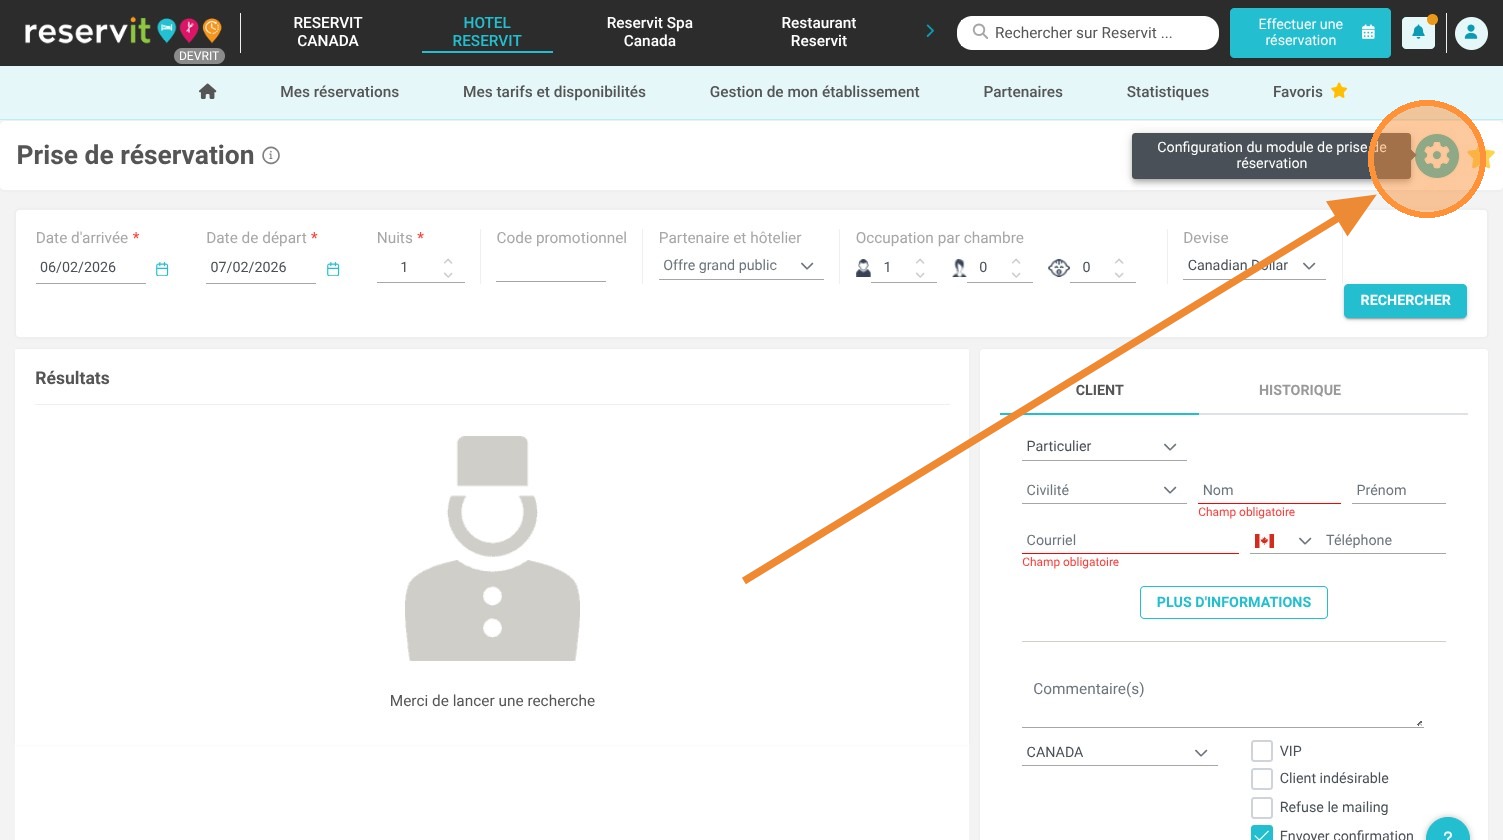Open the CANADA country dropdown

pyautogui.click(x=1119, y=752)
